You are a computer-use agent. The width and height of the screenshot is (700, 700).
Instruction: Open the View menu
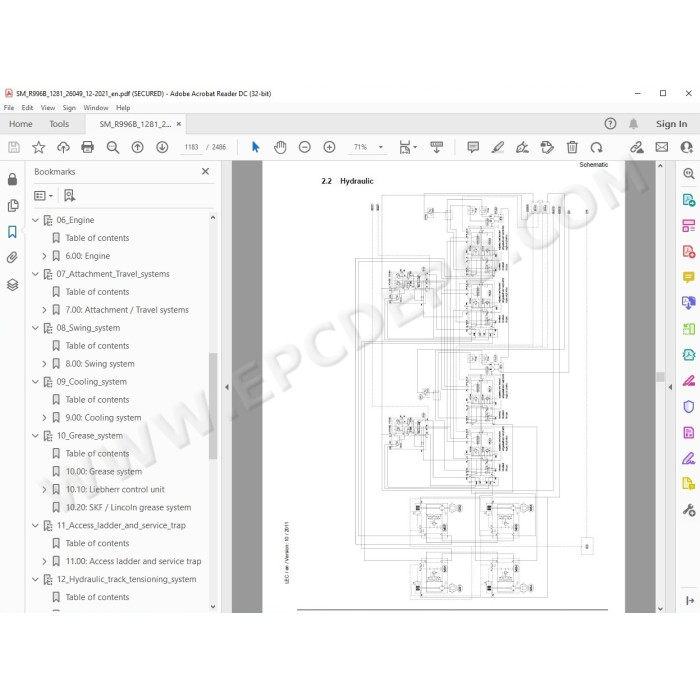point(48,108)
